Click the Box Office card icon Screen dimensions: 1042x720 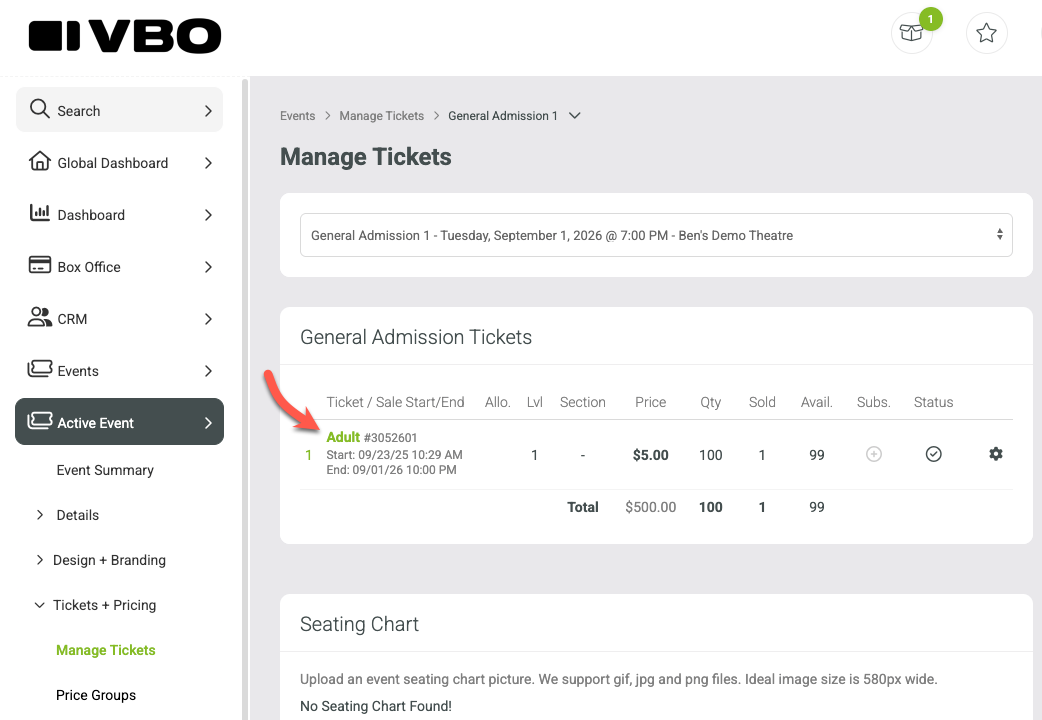tap(40, 265)
